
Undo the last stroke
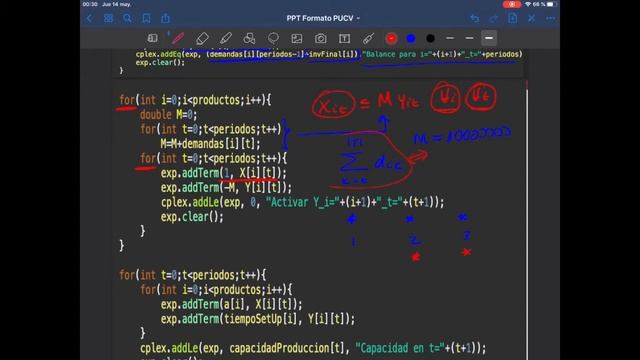475,18
